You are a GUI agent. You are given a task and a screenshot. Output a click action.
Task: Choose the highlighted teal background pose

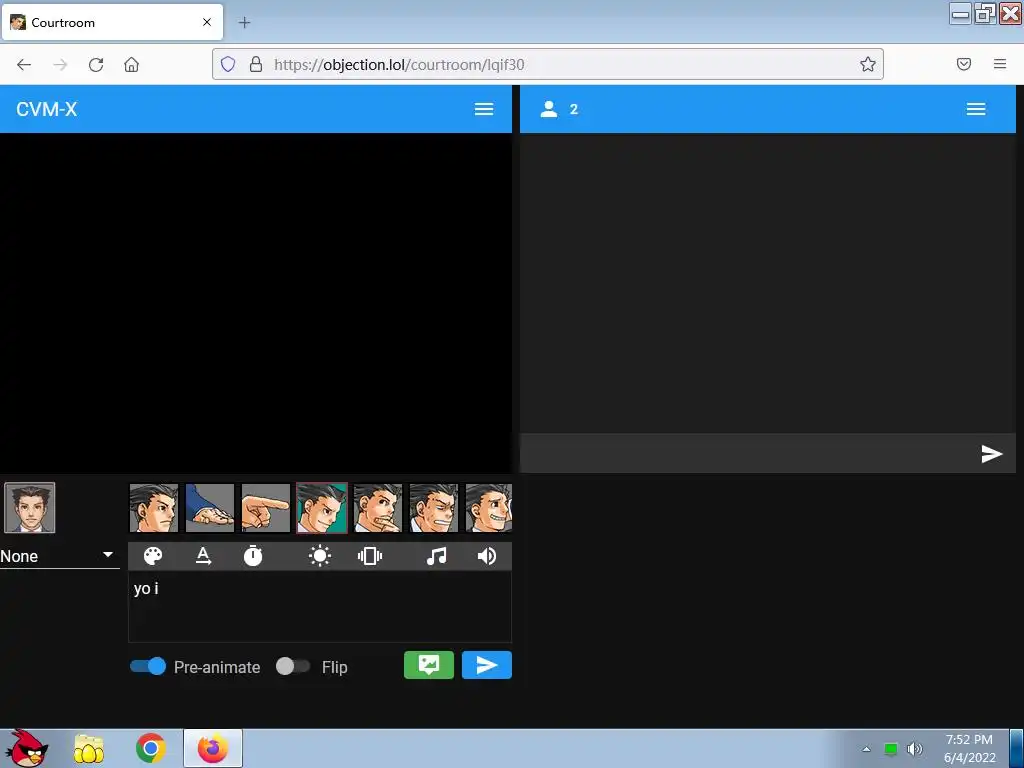(x=322, y=508)
